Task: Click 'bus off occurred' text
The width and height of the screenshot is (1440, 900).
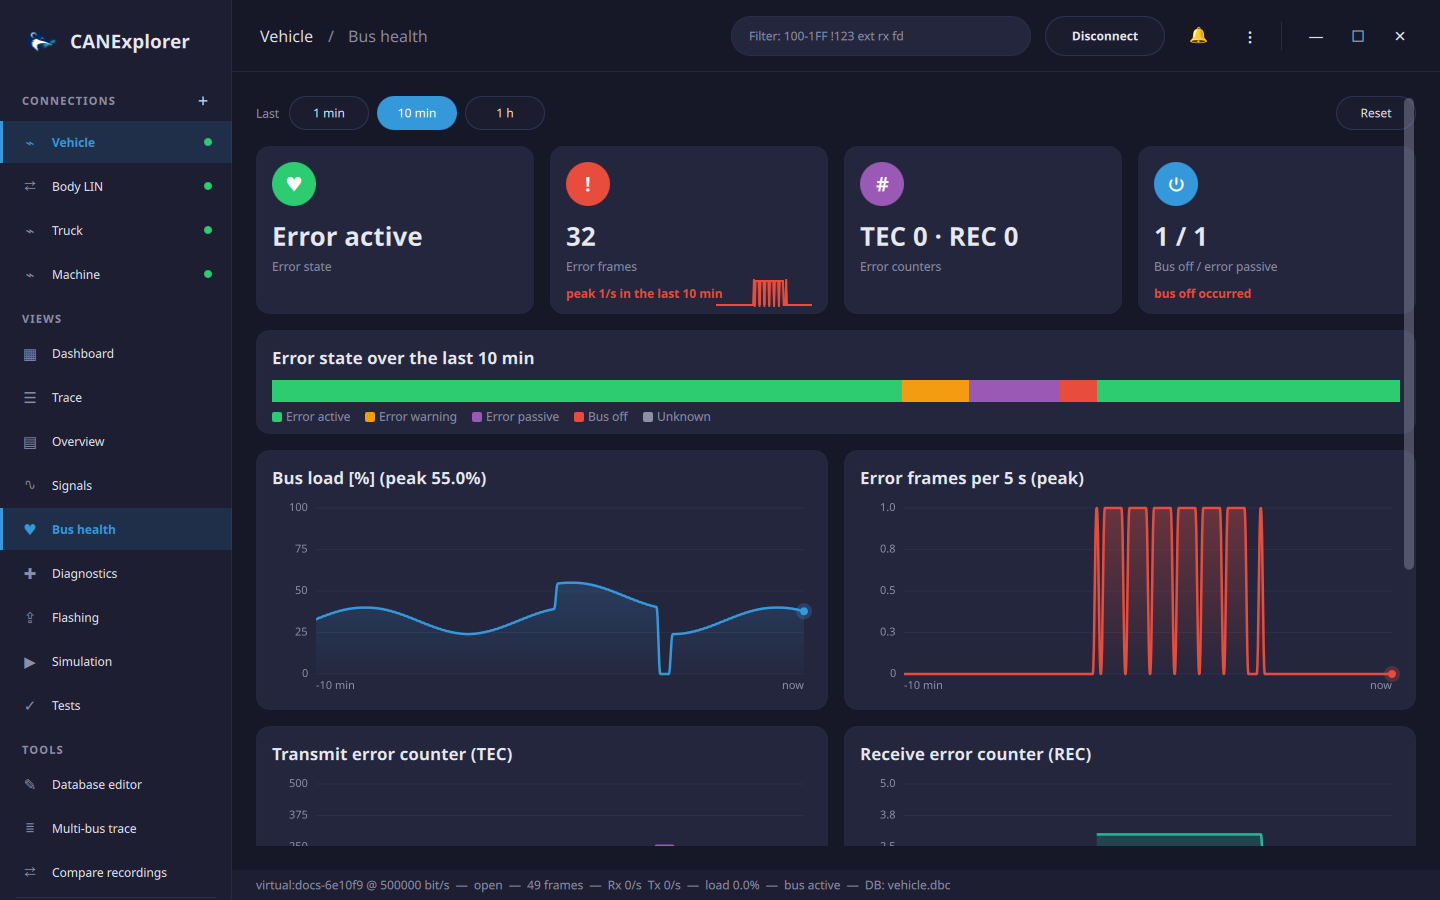Action: [x=1202, y=294]
